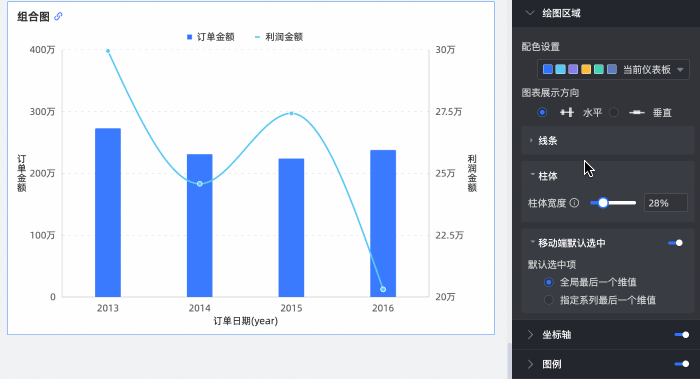Image resolution: width=700 pixels, height=379 pixels.
Task: Click the yellow swatch in the color scheme
Action: coord(586,69)
